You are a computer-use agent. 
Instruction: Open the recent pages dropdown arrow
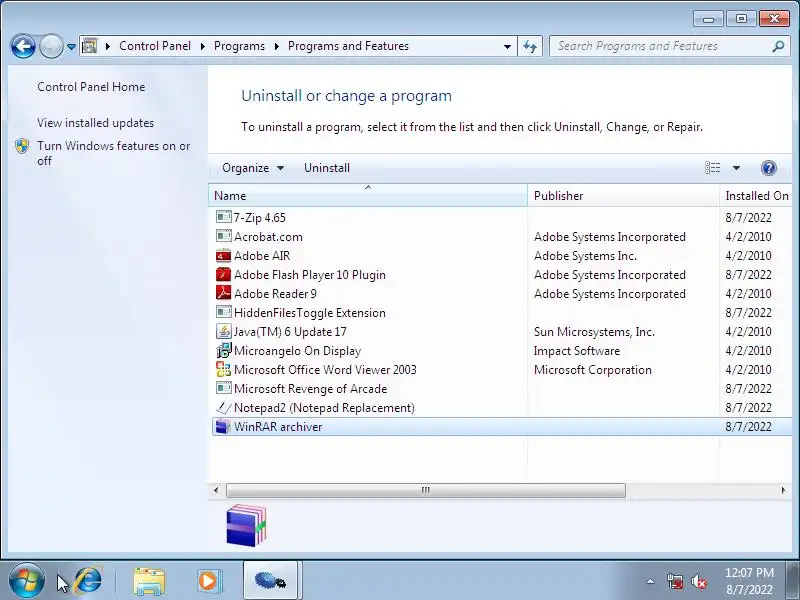[x=71, y=47]
